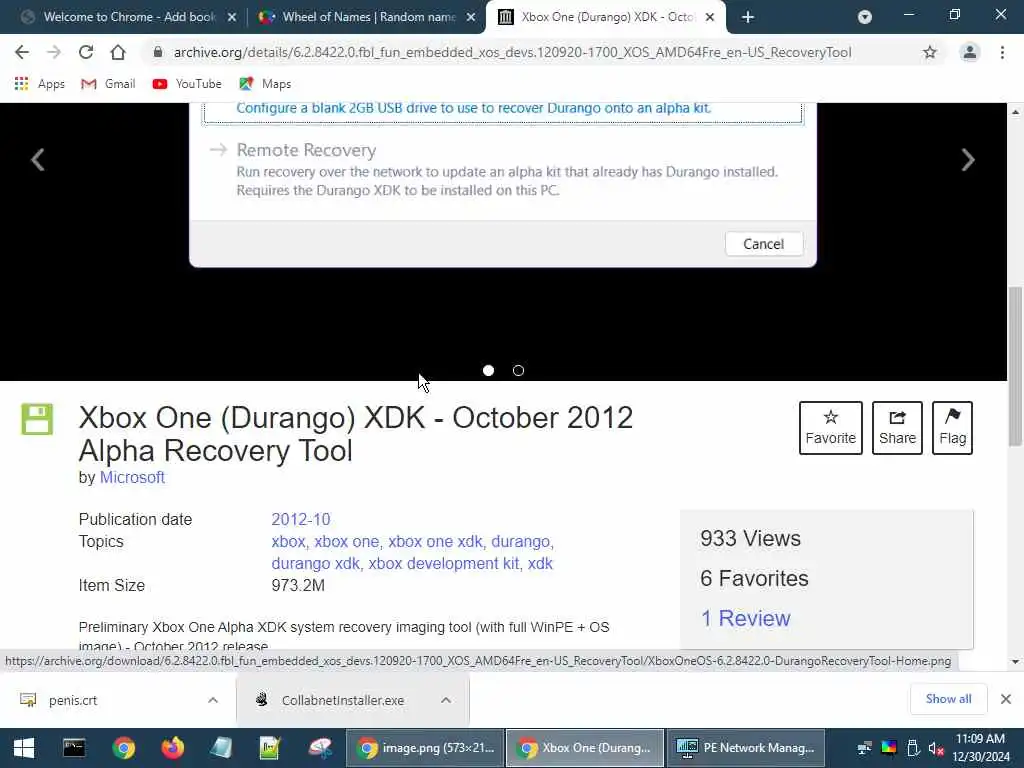This screenshot has height=768, width=1024.
Task: Click the Remote Recovery option text
Action: 306,150
